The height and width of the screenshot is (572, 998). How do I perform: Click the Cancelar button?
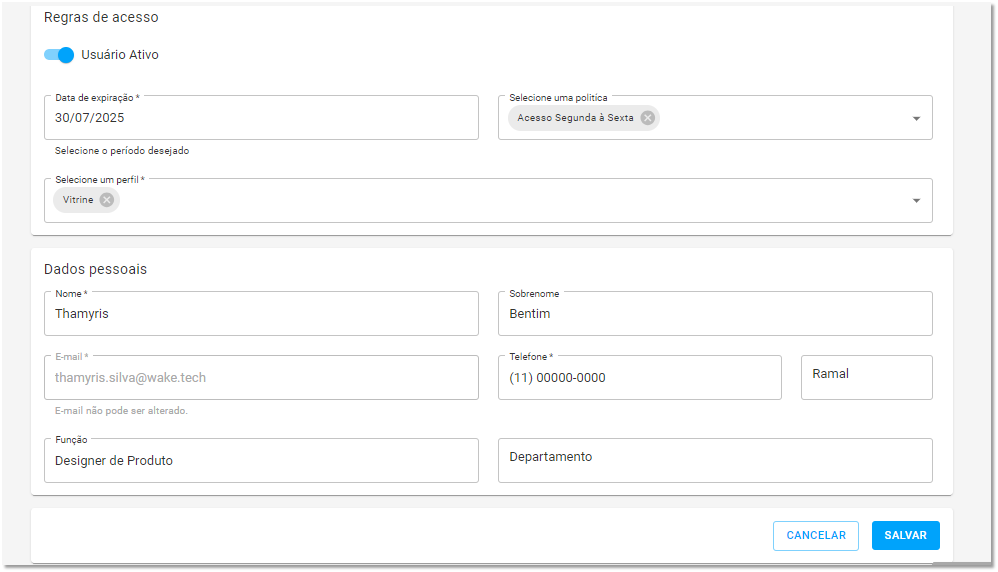815,536
